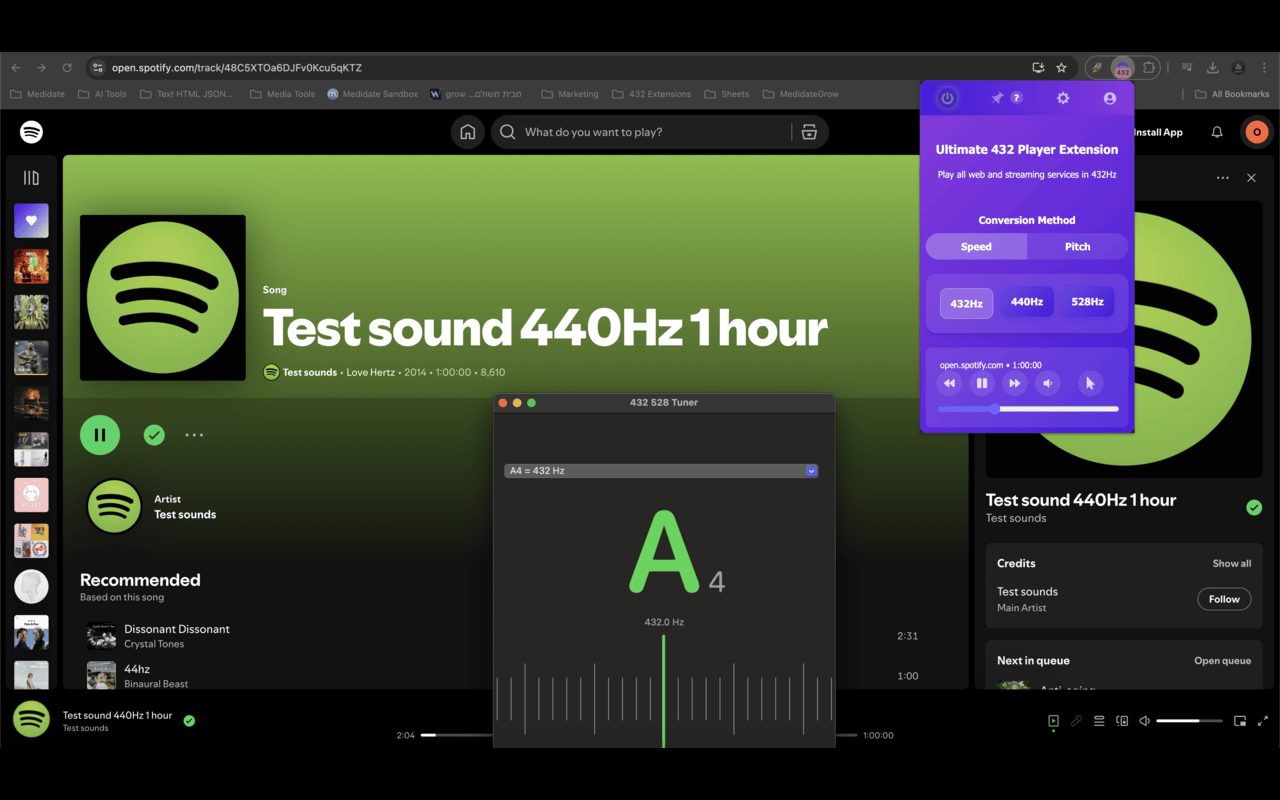
Task: Open the lyrics microphone icon
Action: [1076, 720]
